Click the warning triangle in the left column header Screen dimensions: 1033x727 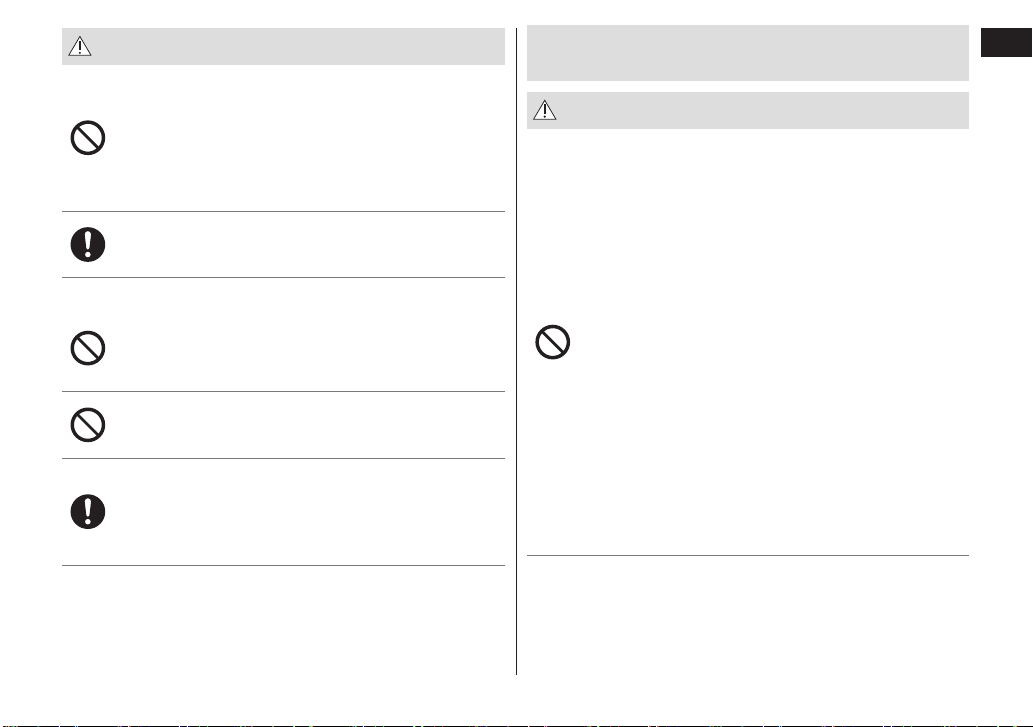tap(80, 46)
